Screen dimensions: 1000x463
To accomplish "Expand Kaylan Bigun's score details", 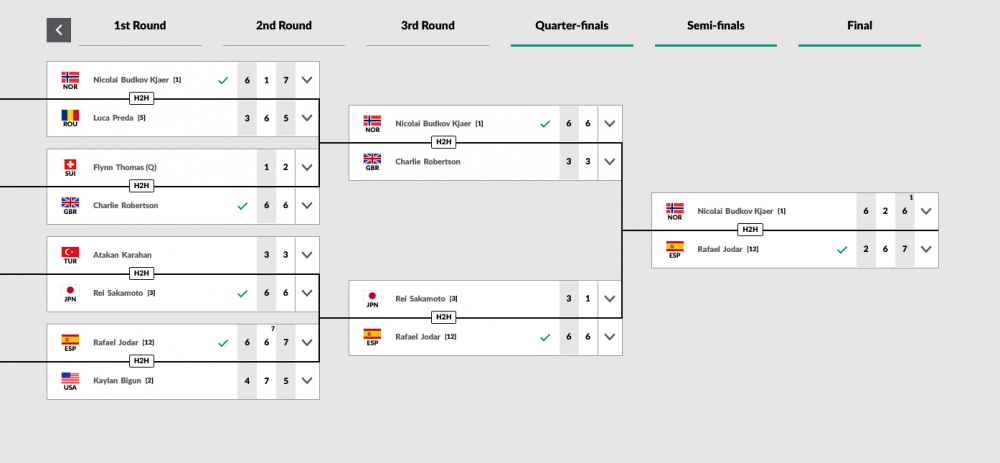I will pyautogui.click(x=307, y=381).
